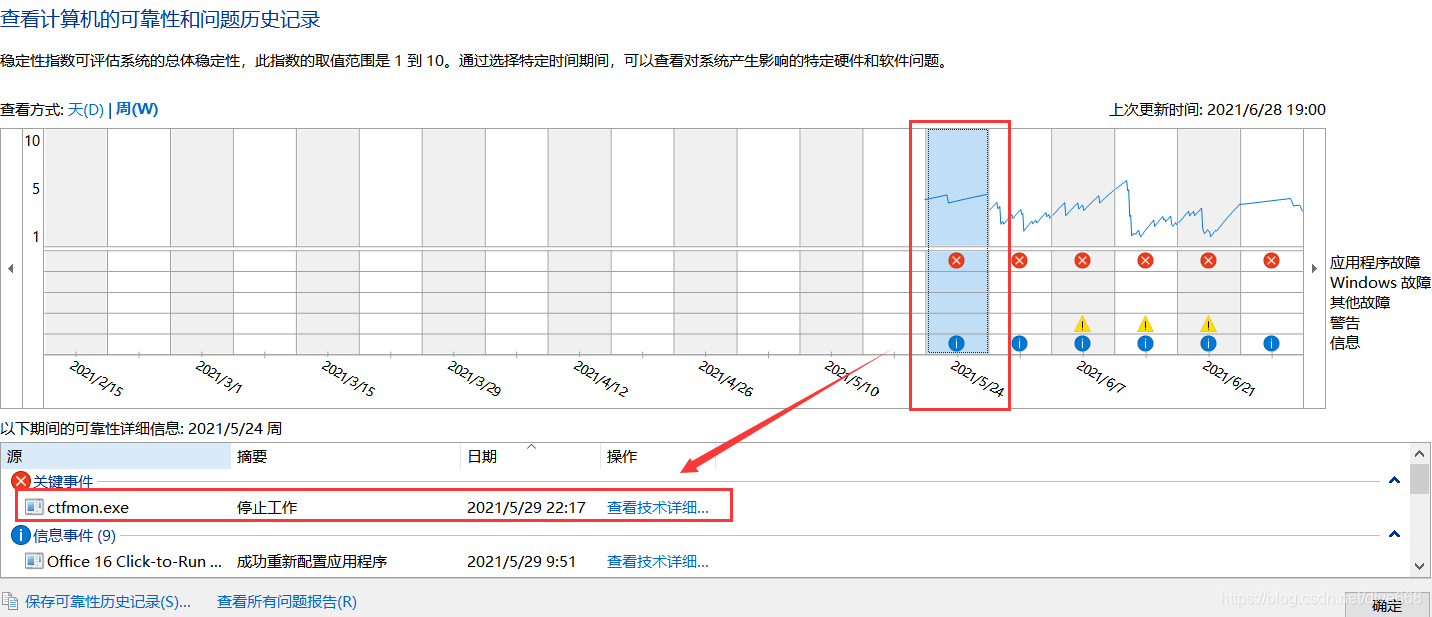Click the save reliability history document icon

tap(9, 601)
